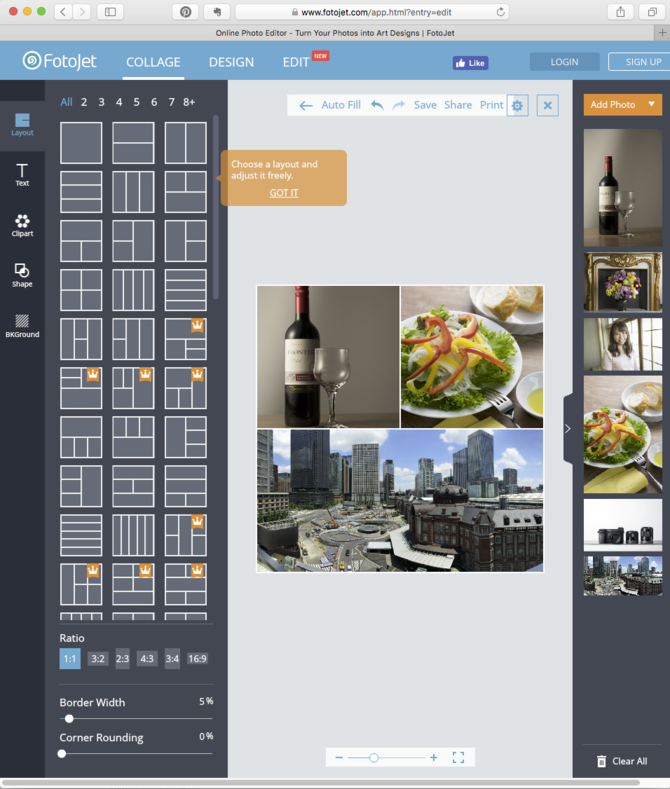Select the single-cell layout template

point(81,142)
